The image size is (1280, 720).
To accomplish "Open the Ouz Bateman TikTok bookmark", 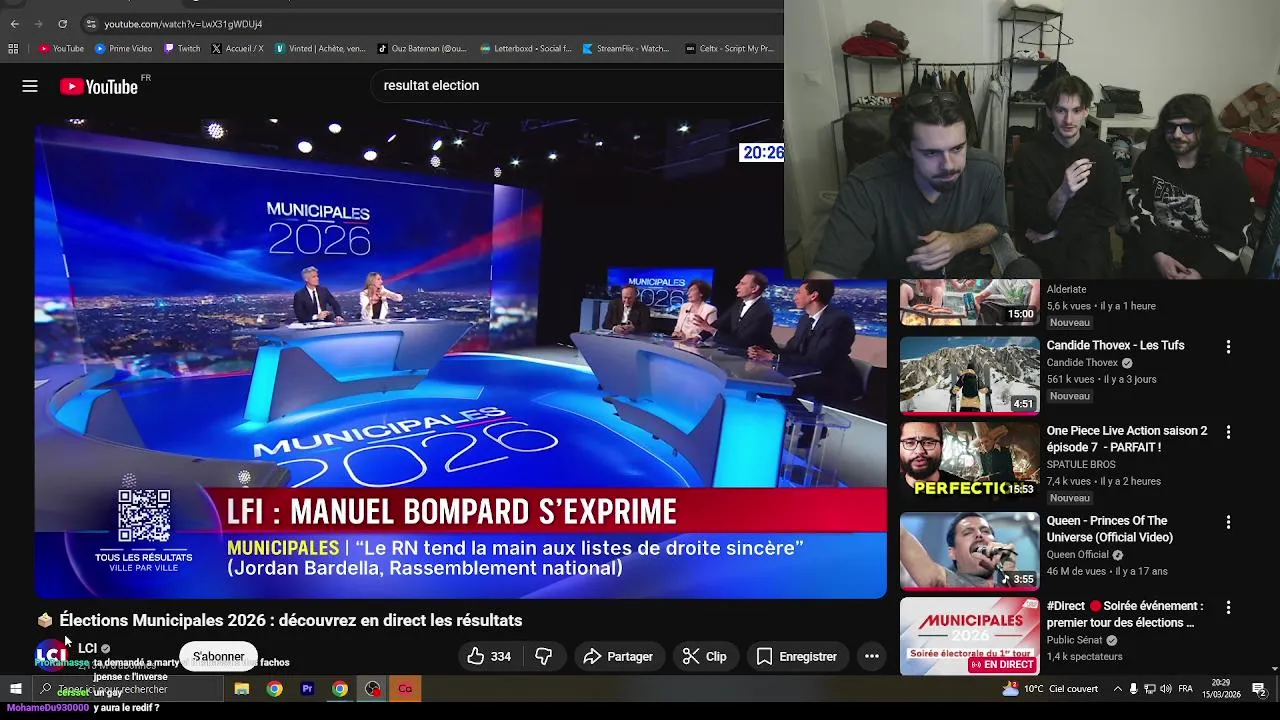I will [422, 48].
